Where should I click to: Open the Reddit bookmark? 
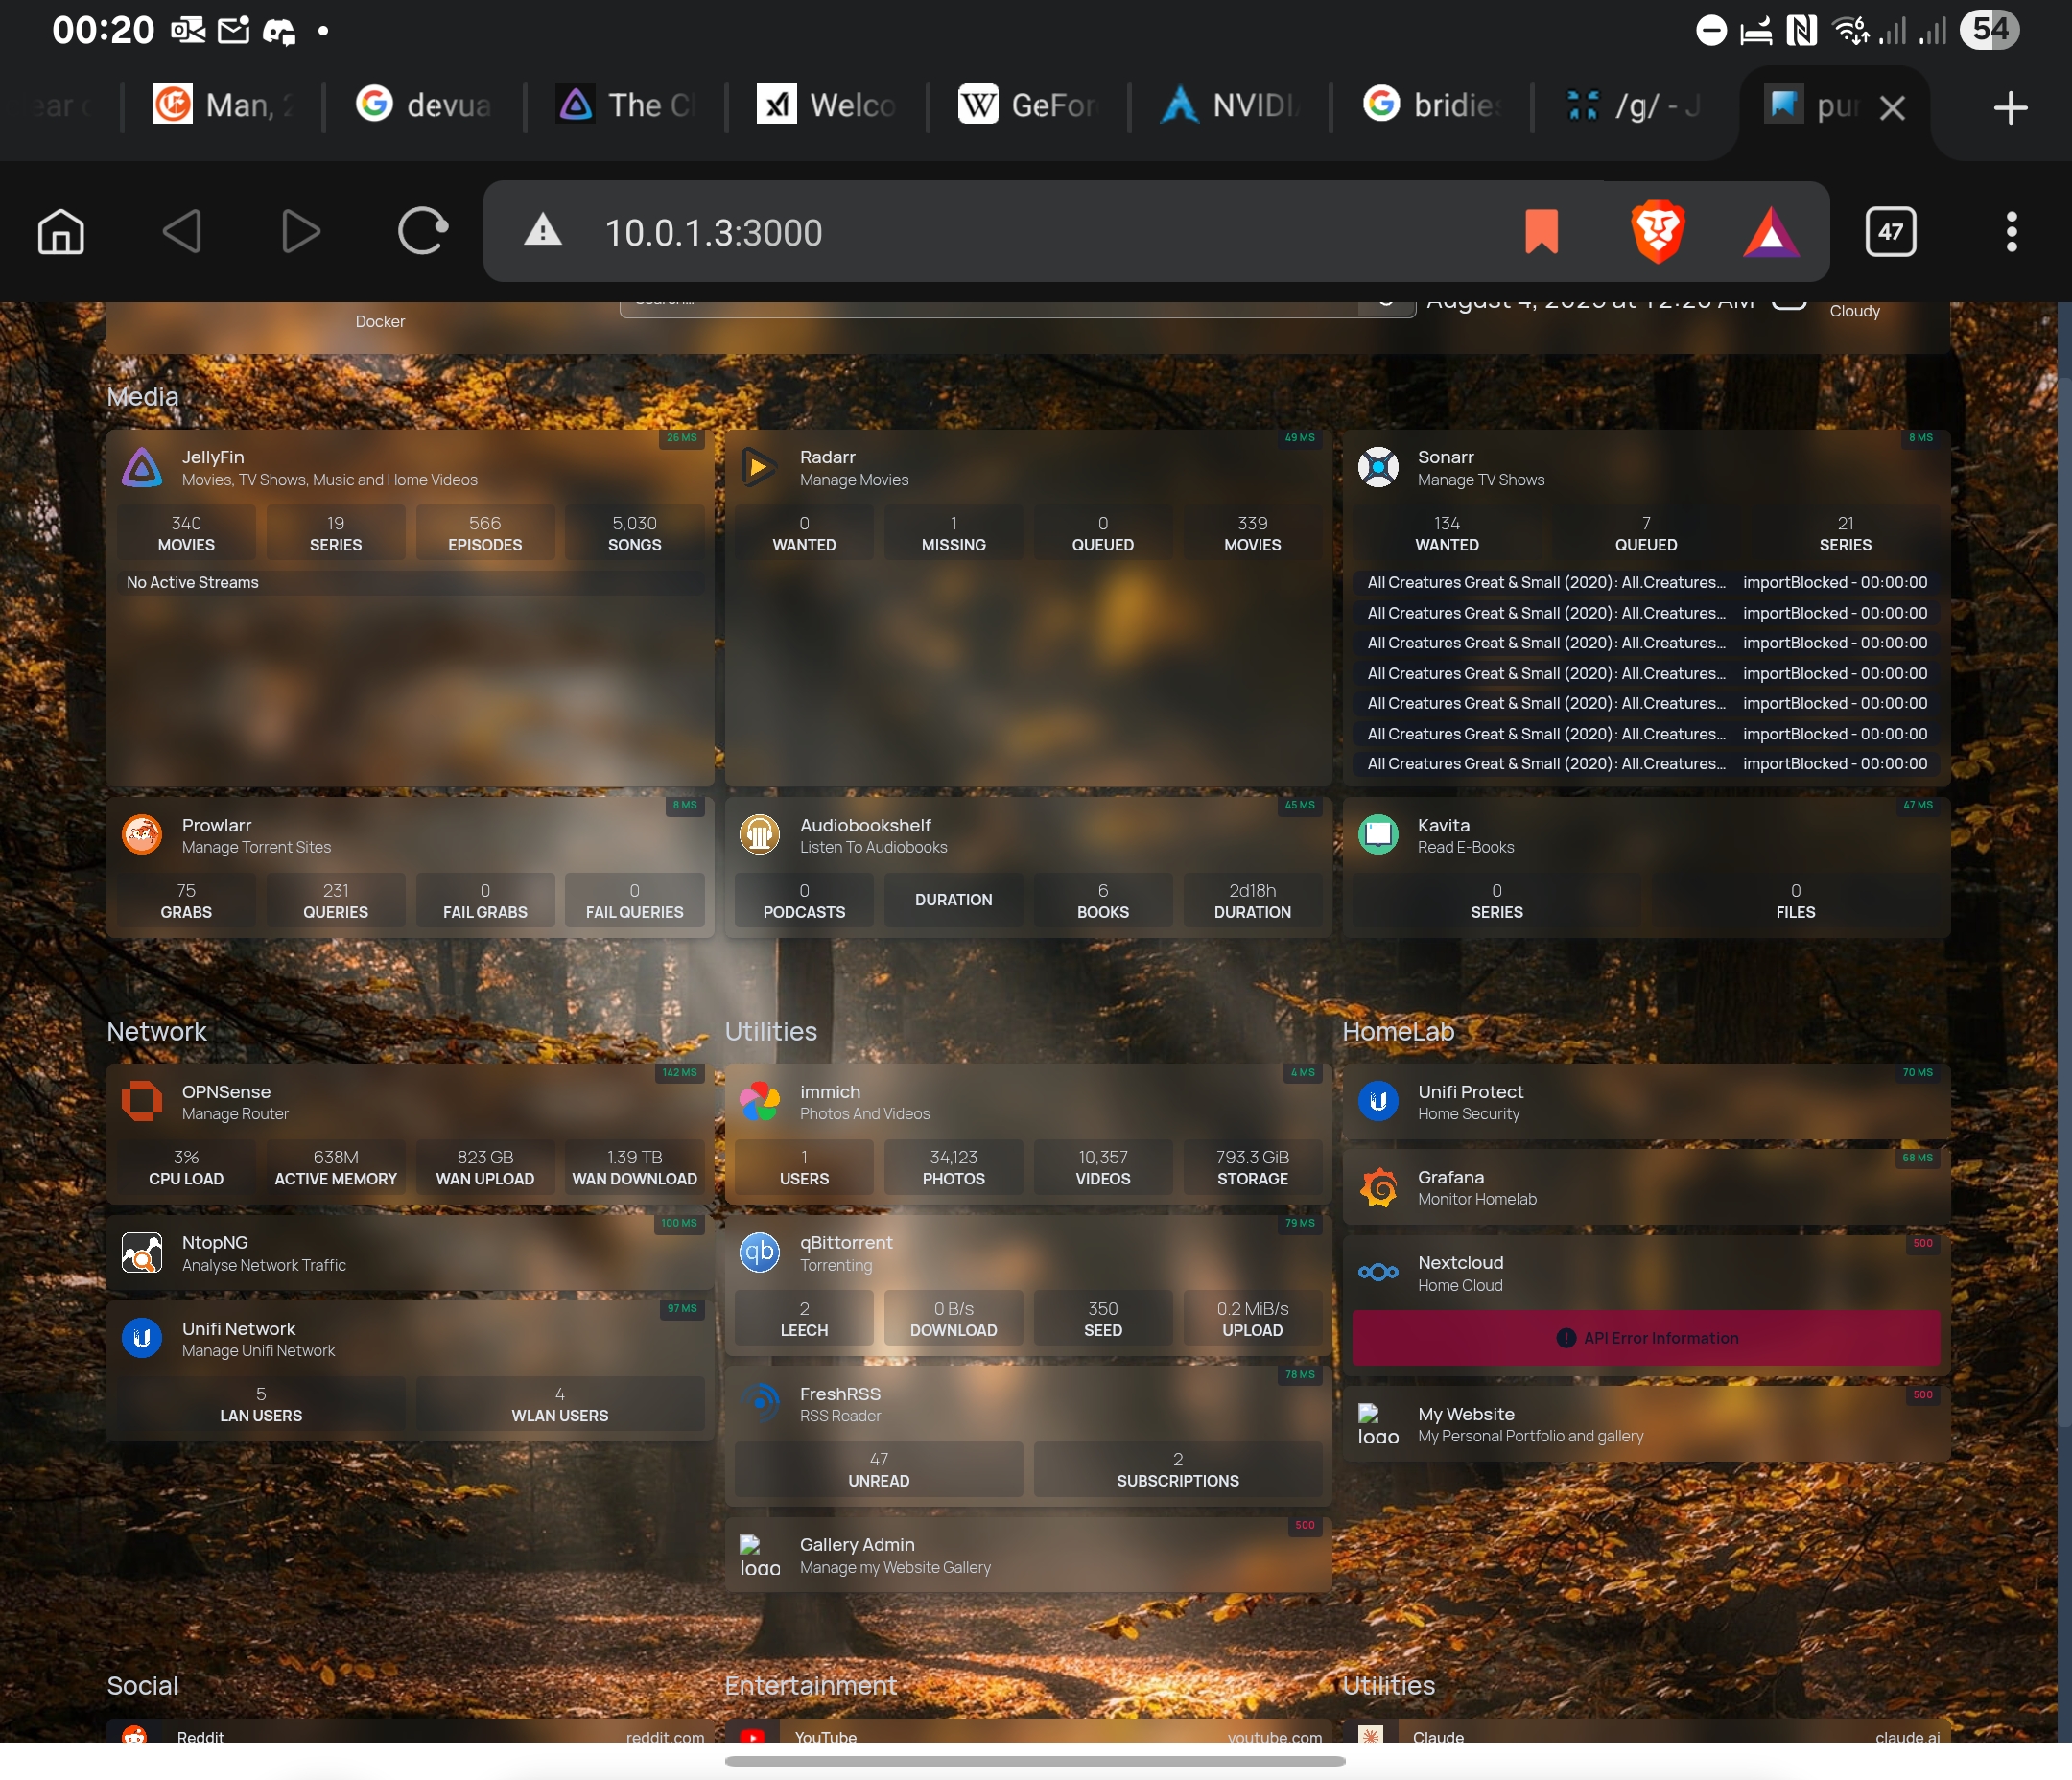410,1732
